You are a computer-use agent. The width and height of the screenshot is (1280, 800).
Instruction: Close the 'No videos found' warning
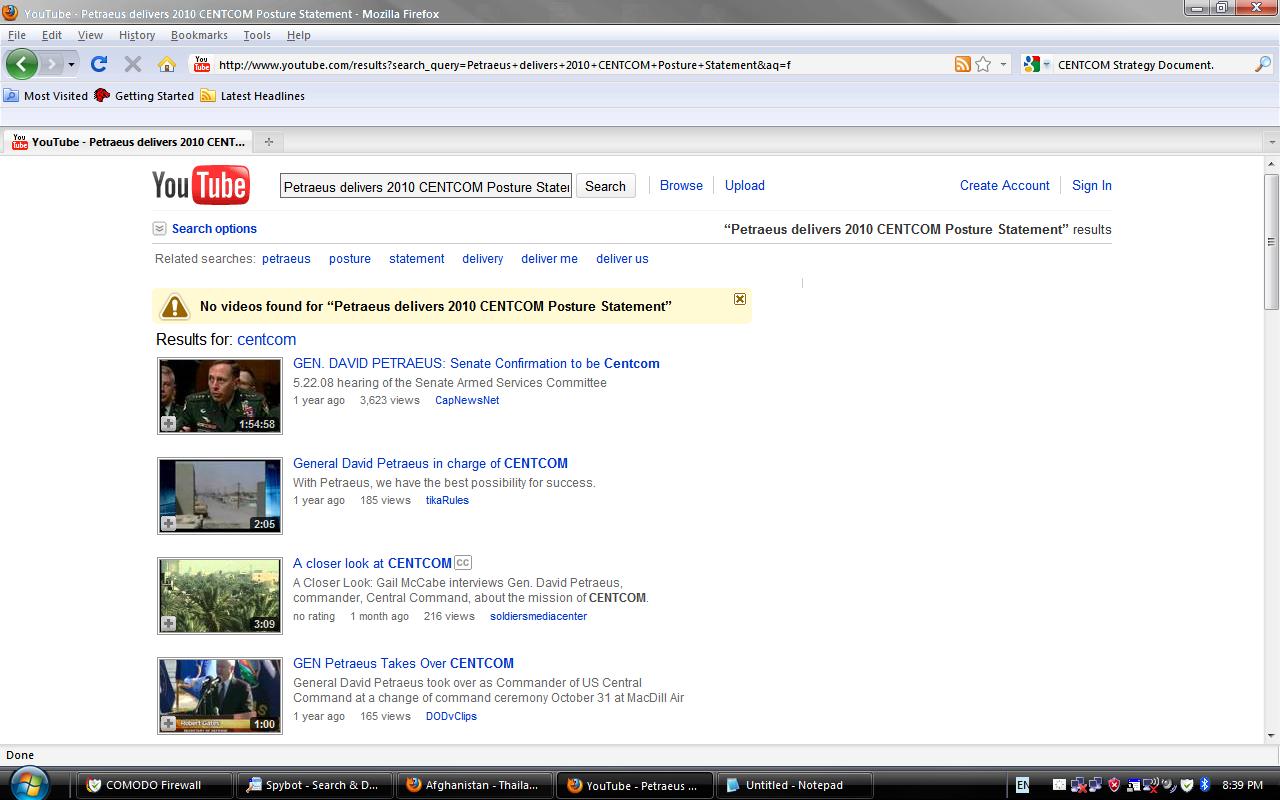(x=740, y=299)
